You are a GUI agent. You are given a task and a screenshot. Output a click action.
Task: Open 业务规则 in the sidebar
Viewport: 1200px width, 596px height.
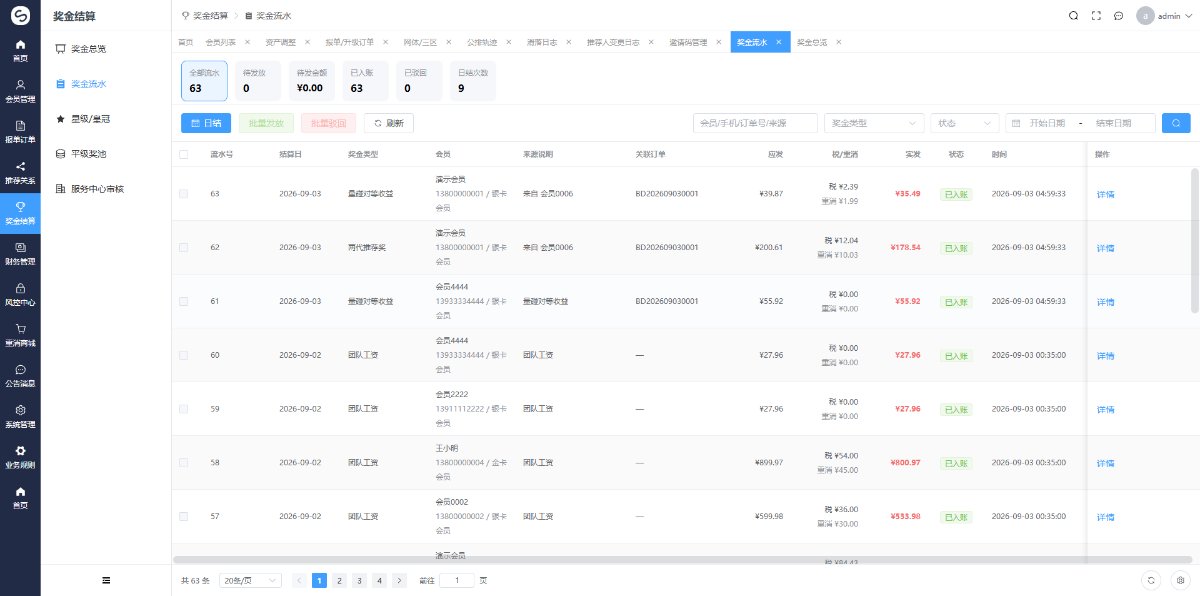[20, 456]
